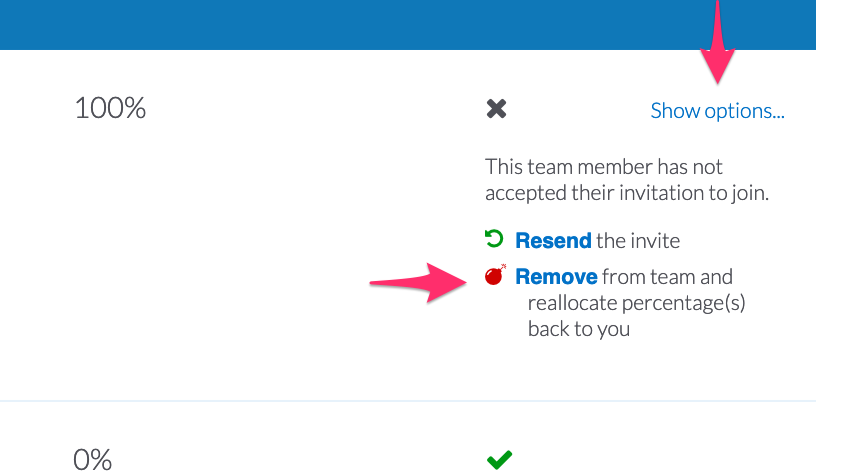Image resolution: width=844 pixels, height=475 pixels.
Task: Click the gray X status icon
Action: [496, 109]
